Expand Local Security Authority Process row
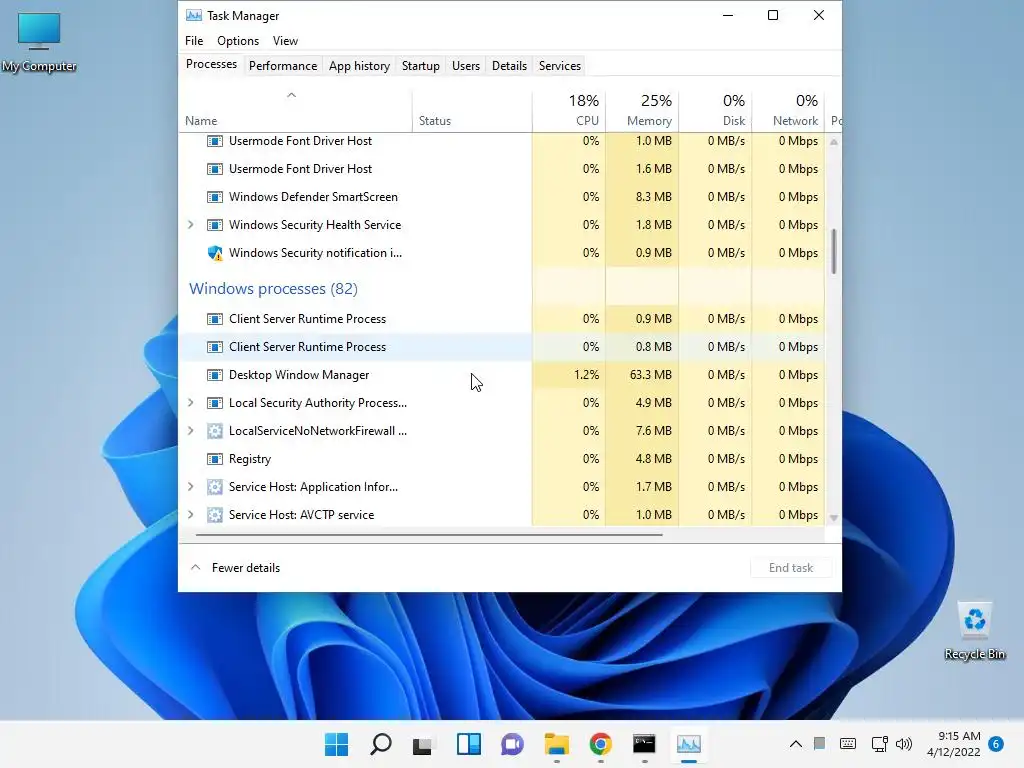The height and width of the screenshot is (768, 1024). tap(191, 403)
